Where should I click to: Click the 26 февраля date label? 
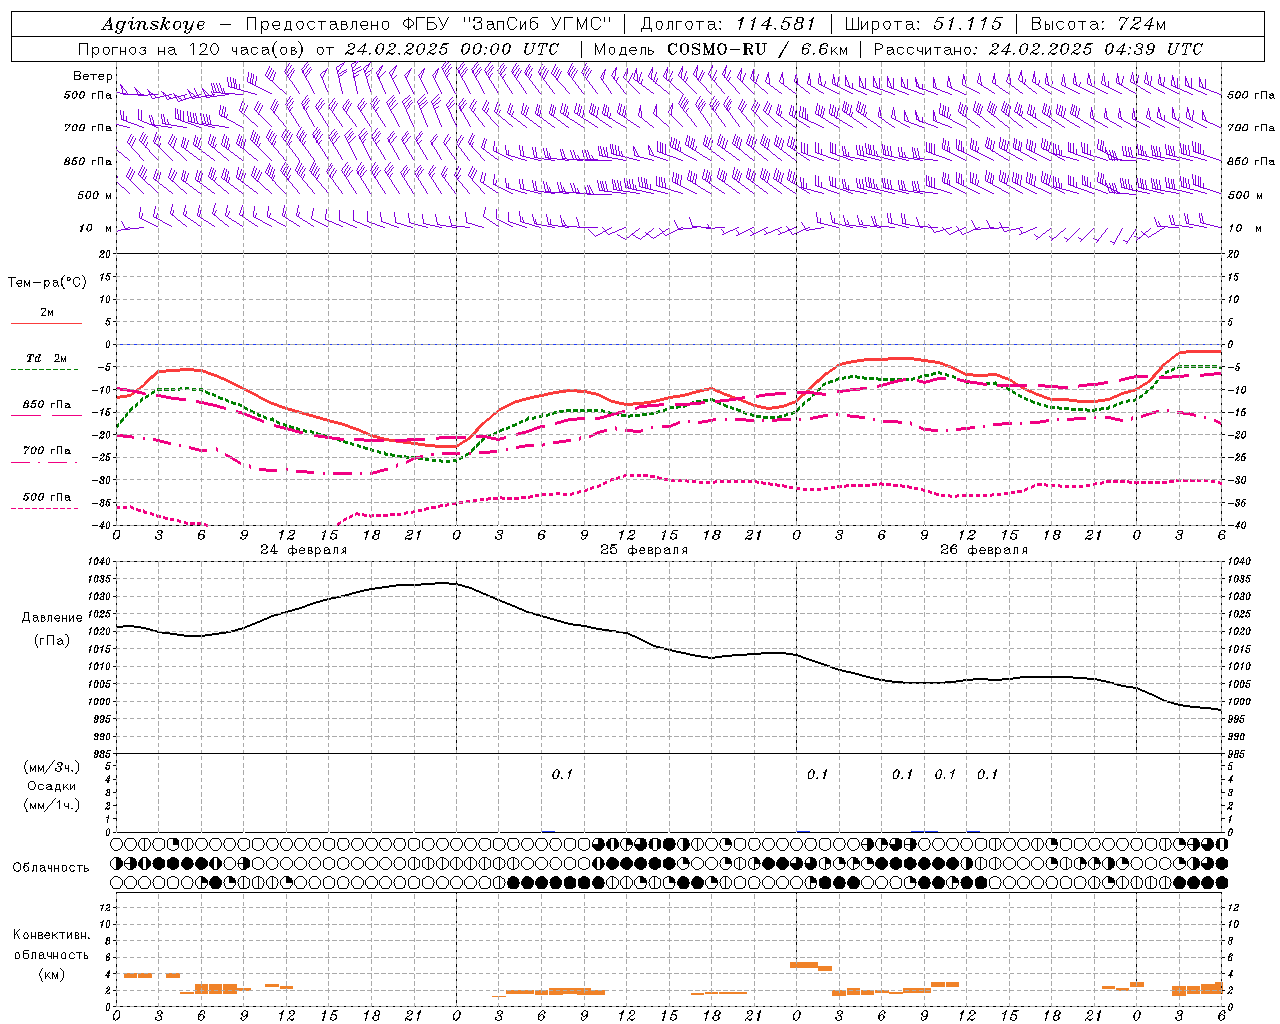point(984,550)
